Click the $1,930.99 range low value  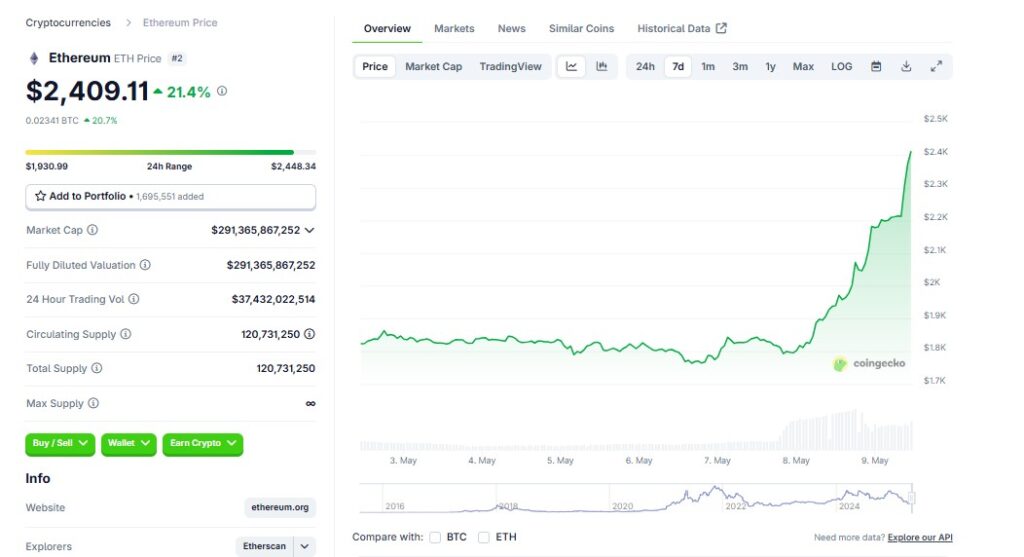tap(46, 167)
